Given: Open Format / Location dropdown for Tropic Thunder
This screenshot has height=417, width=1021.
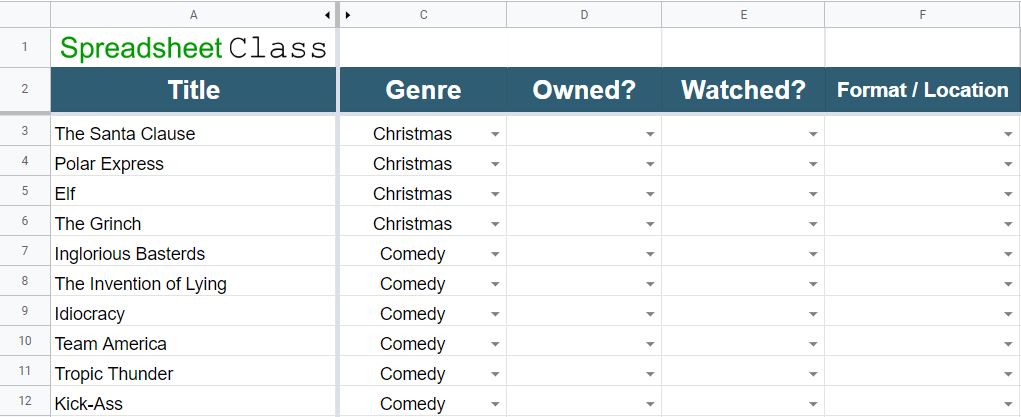Looking at the screenshot, I should tap(1008, 374).
